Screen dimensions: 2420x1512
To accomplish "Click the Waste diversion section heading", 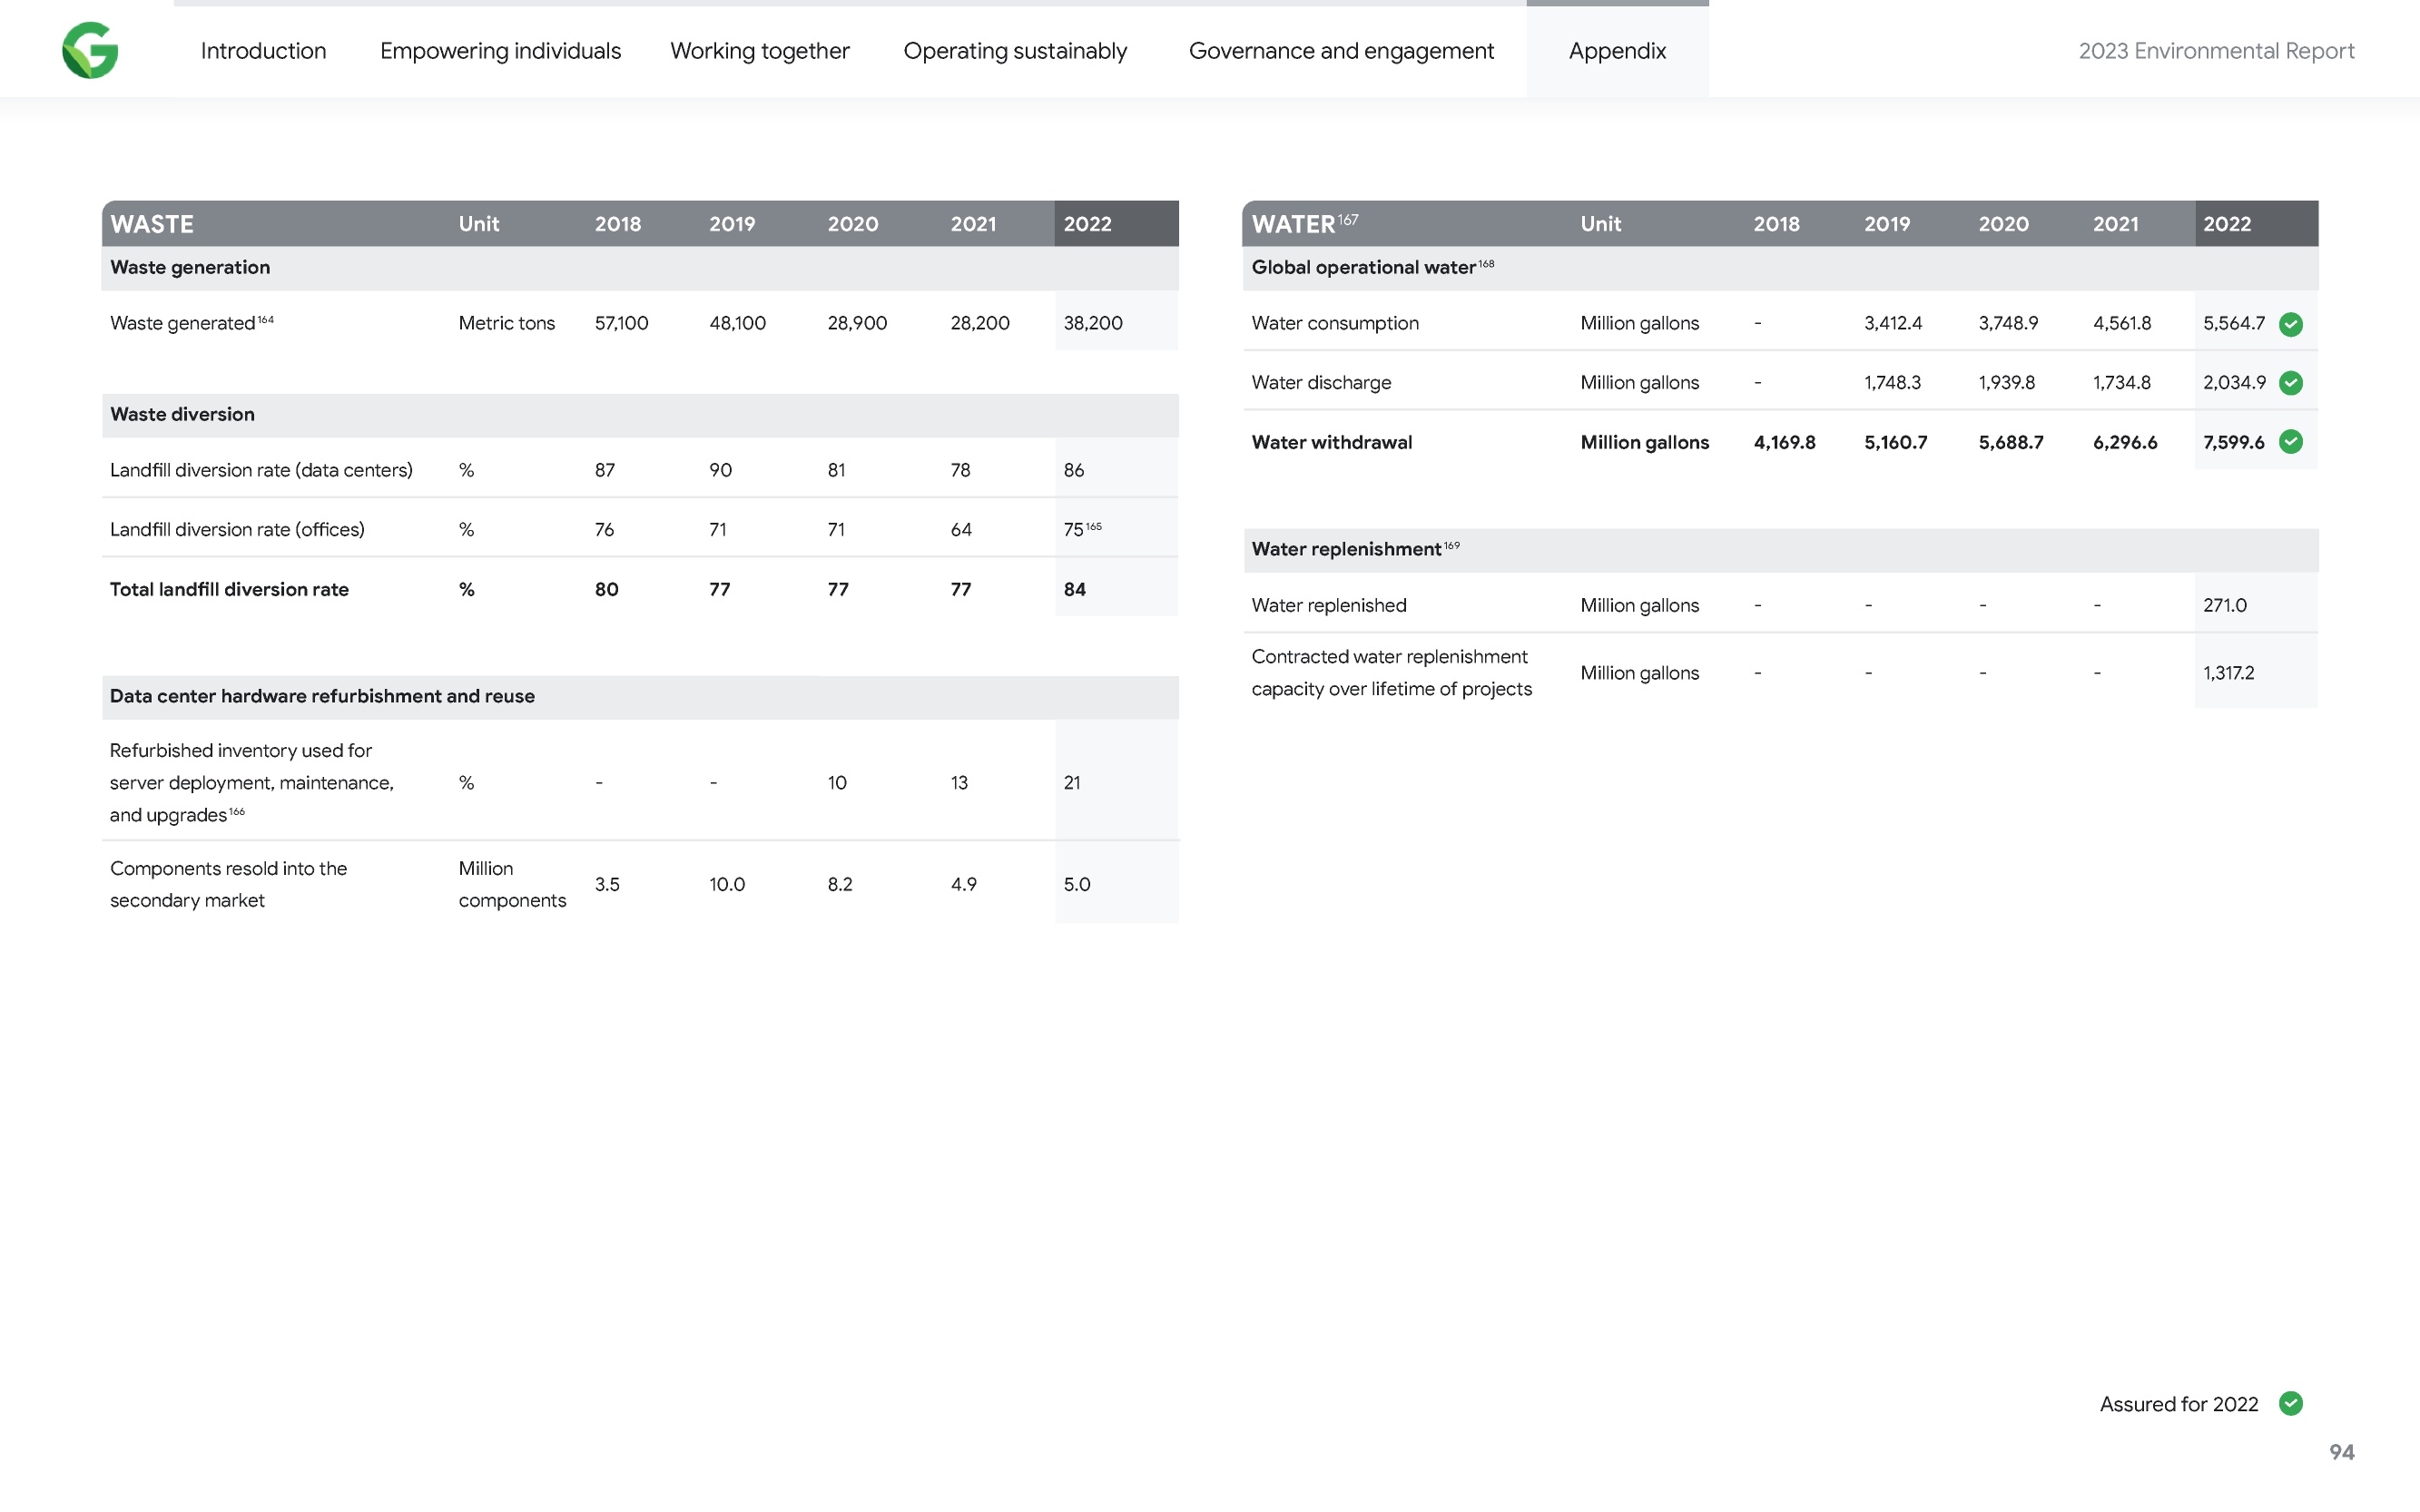I will pos(182,414).
